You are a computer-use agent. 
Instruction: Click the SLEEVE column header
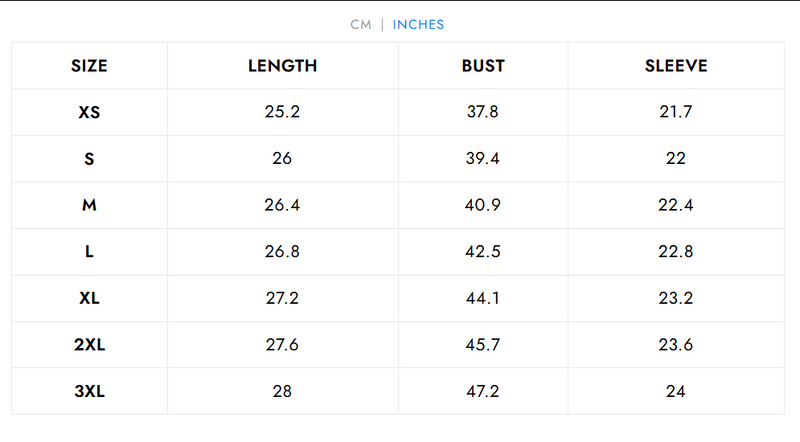pos(676,66)
